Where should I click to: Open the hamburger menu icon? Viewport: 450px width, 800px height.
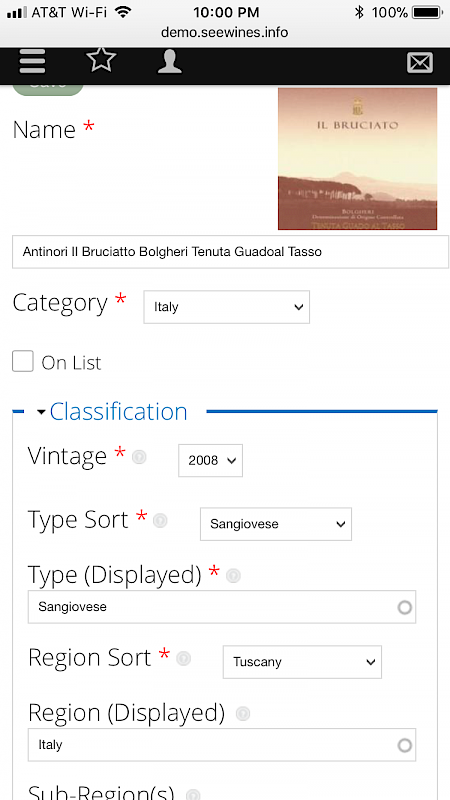pos(33,63)
